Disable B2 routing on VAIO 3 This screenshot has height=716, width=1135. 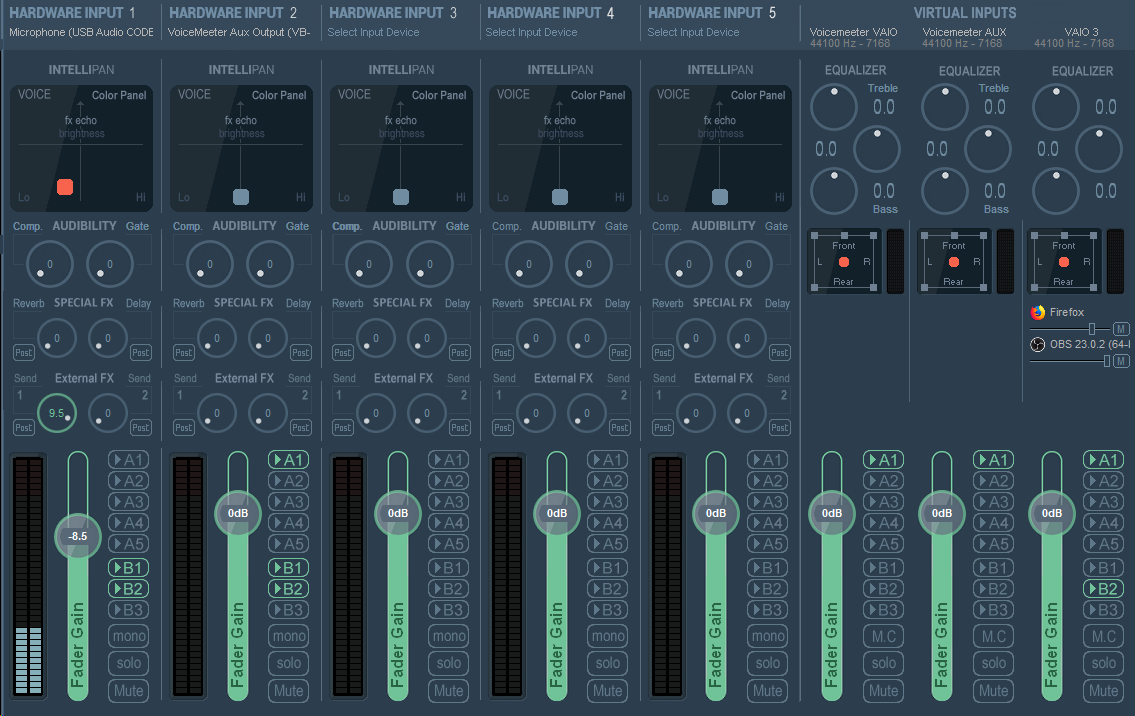1104,589
